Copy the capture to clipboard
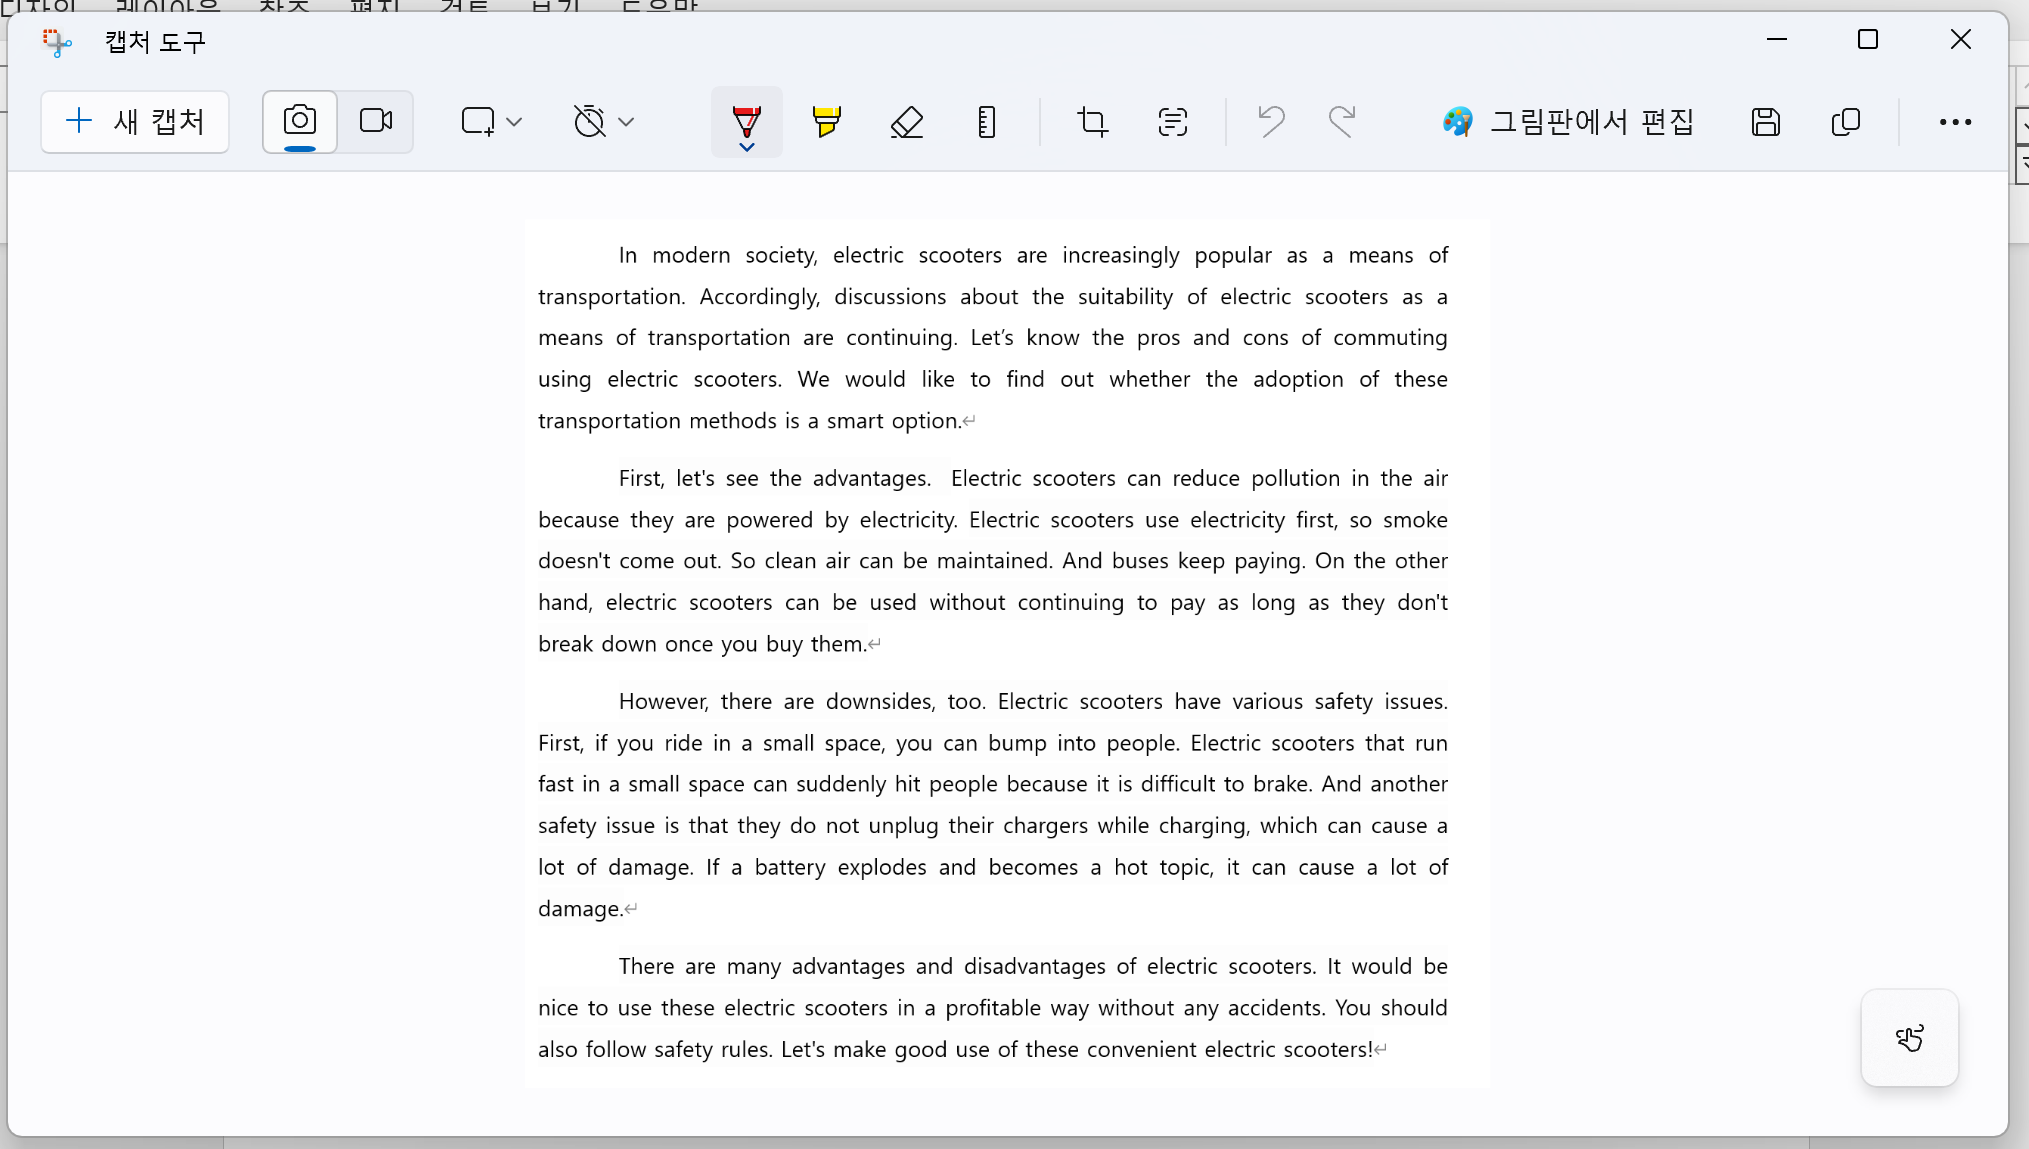Viewport: 2029px width, 1149px height. pyautogui.click(x=1845, y=122)
